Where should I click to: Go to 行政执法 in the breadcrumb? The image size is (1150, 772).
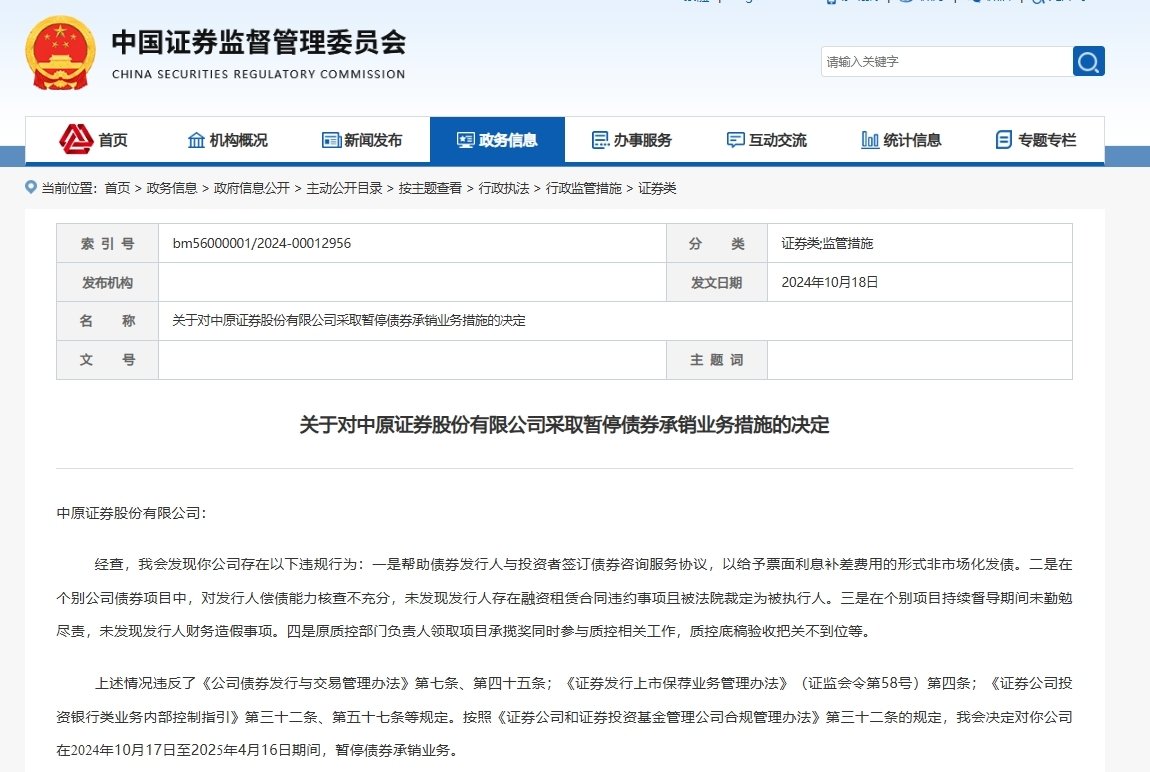click(x=504, y=188)
